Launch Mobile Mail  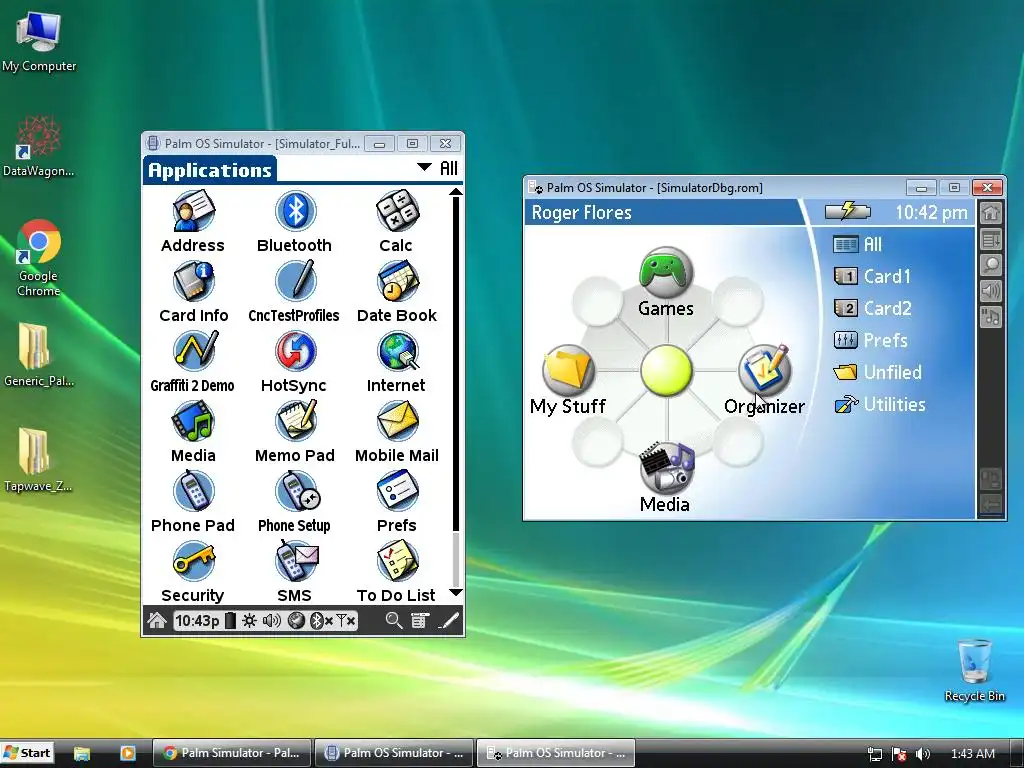click(396, 432)
